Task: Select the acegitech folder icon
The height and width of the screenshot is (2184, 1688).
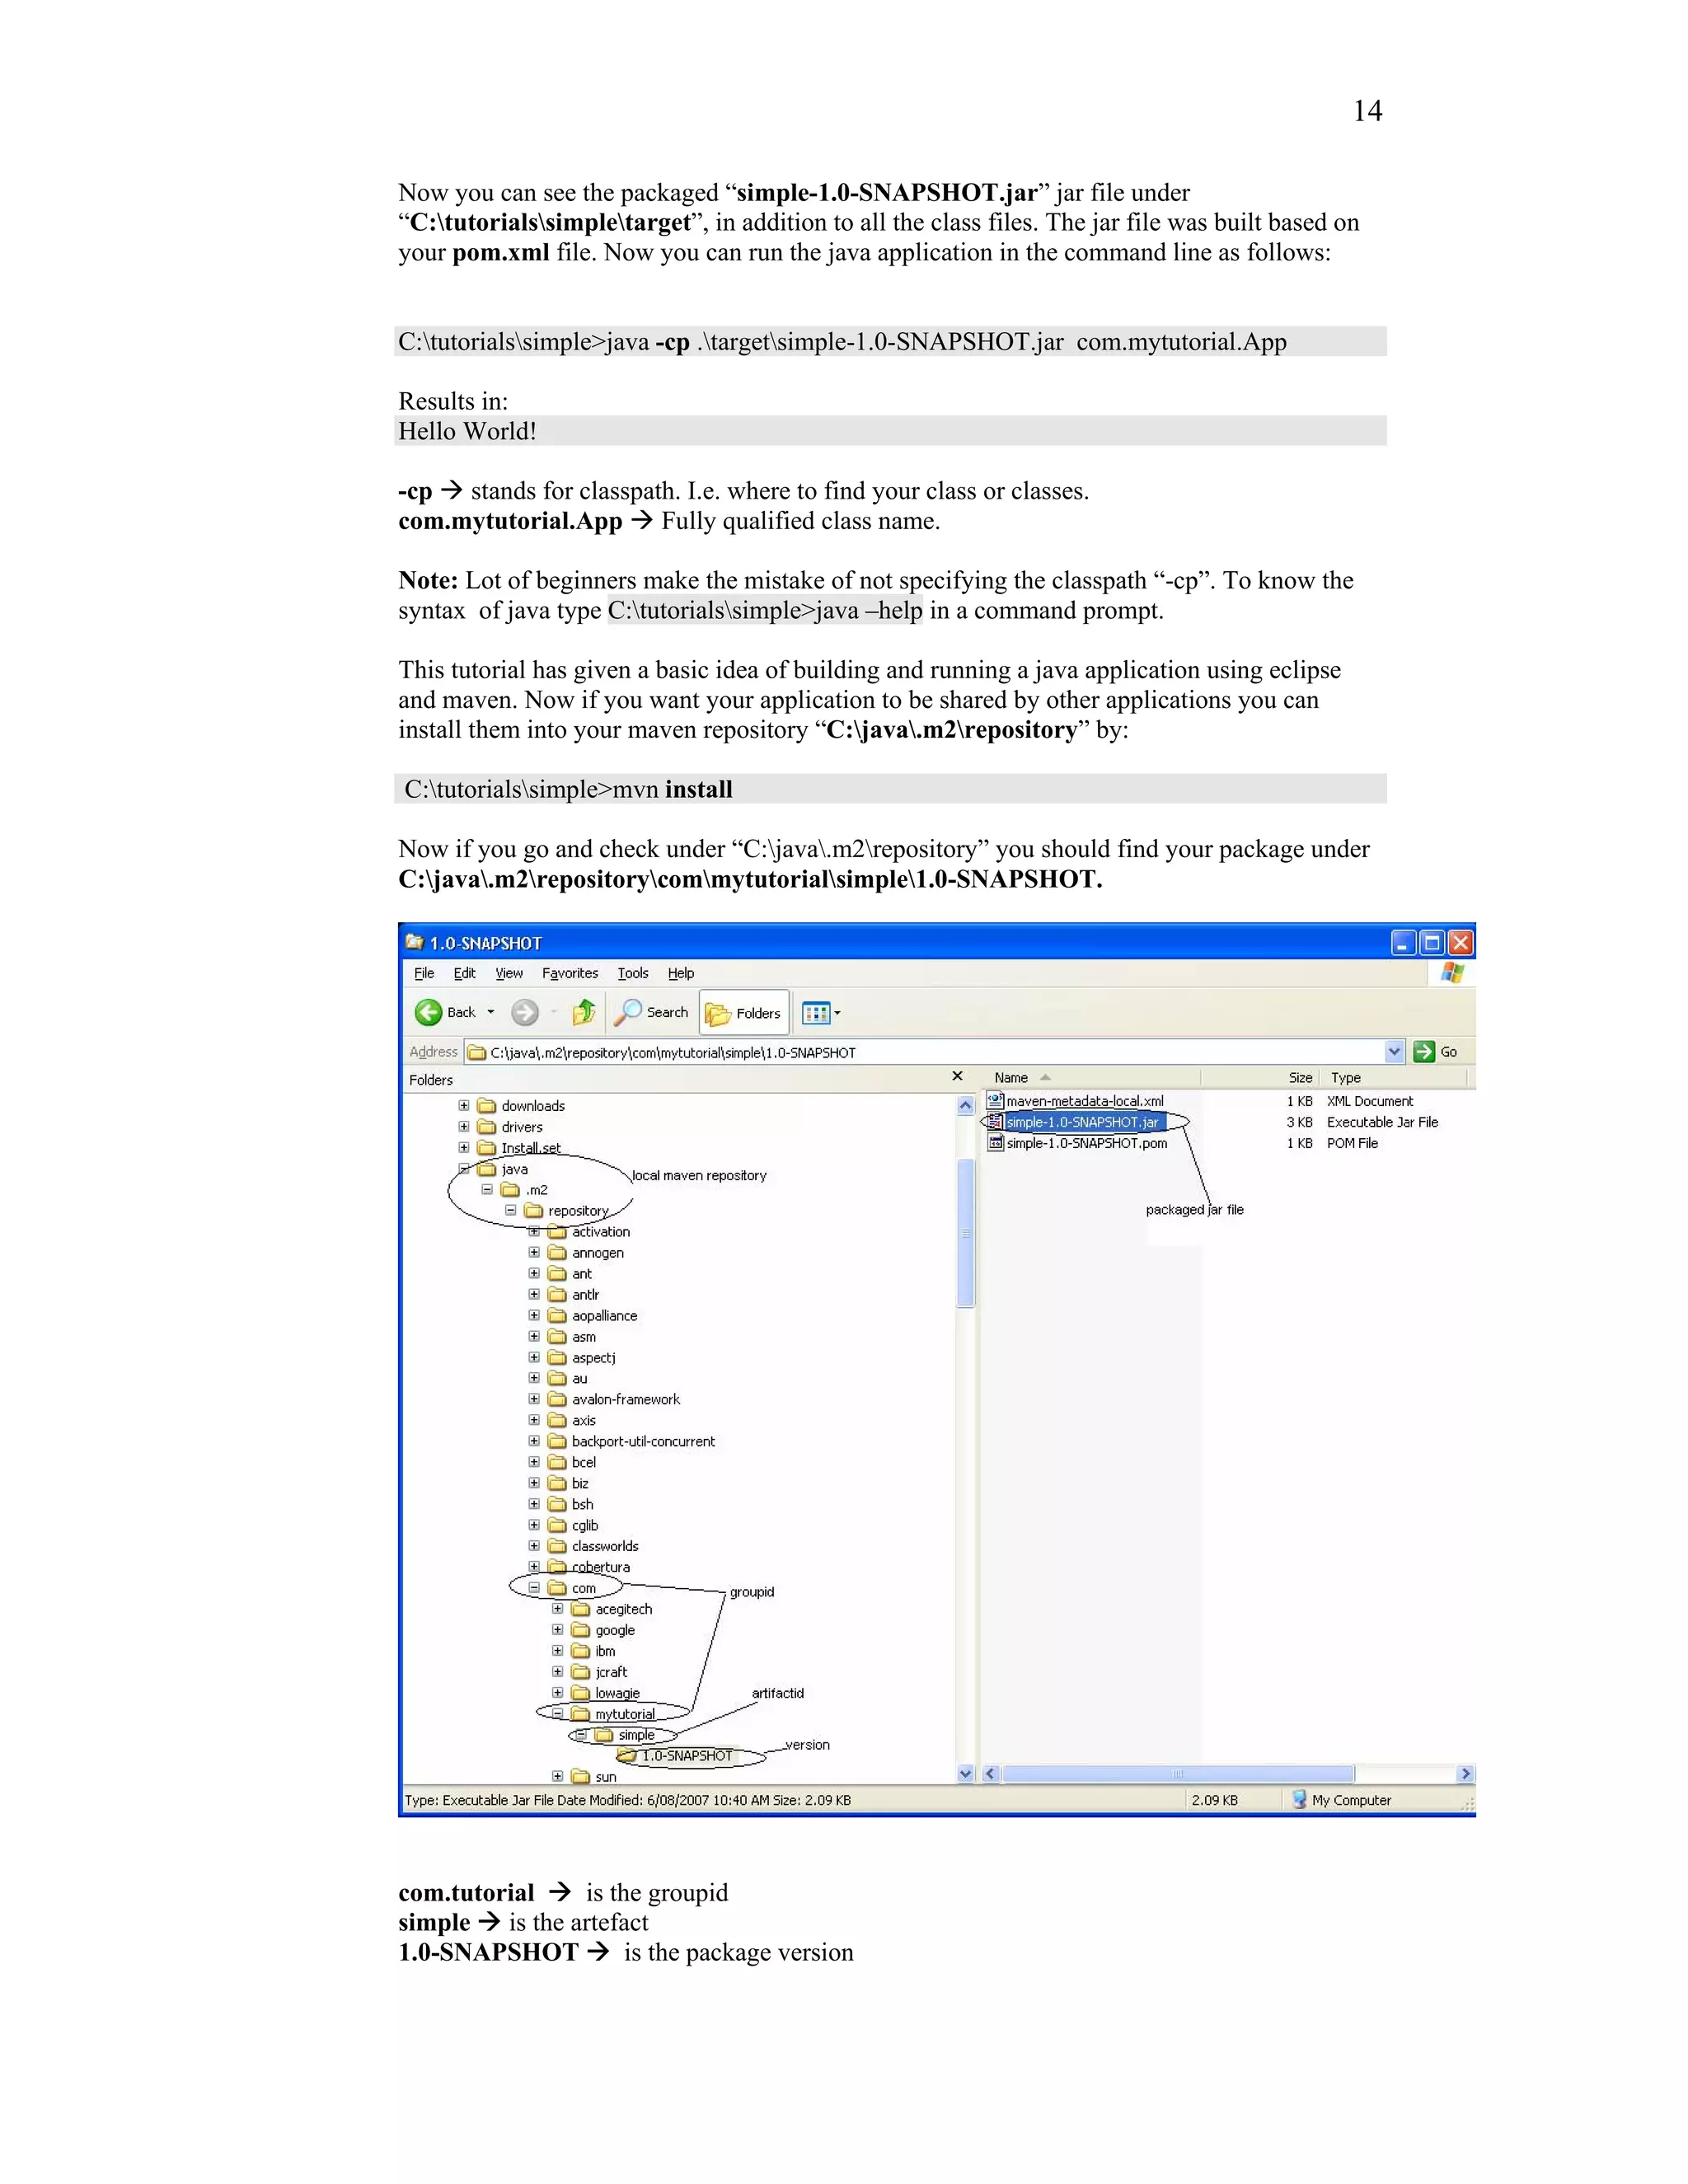Action: pos(581,1609)
